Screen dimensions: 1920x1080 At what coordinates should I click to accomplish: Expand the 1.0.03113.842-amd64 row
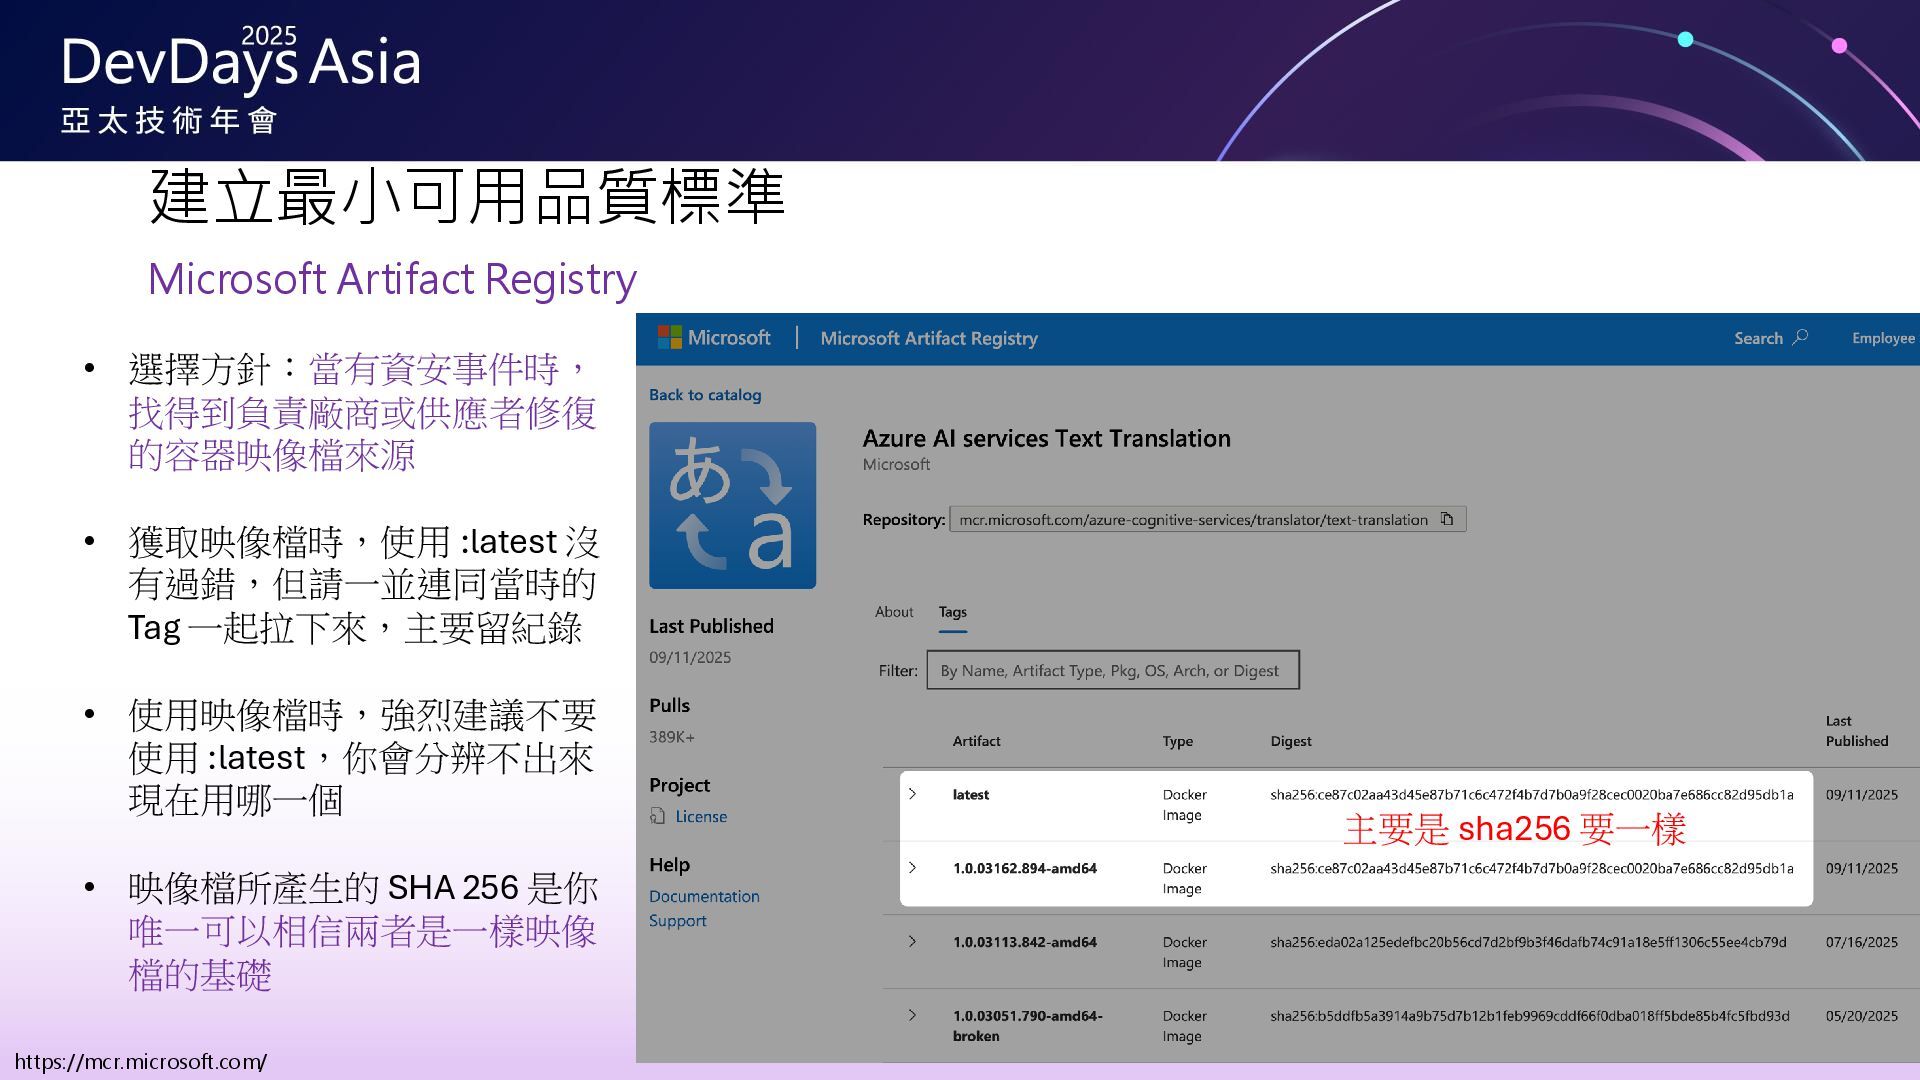[912, 941]
